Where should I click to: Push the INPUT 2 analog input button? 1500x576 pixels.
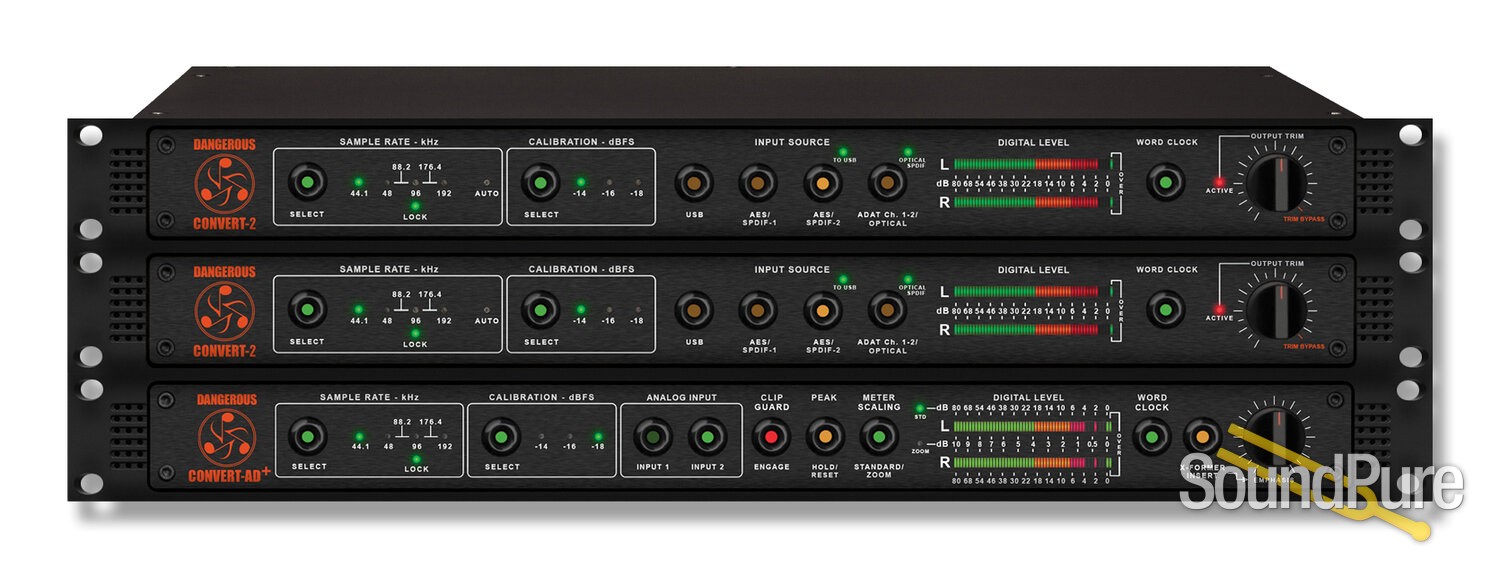[707, 437]
